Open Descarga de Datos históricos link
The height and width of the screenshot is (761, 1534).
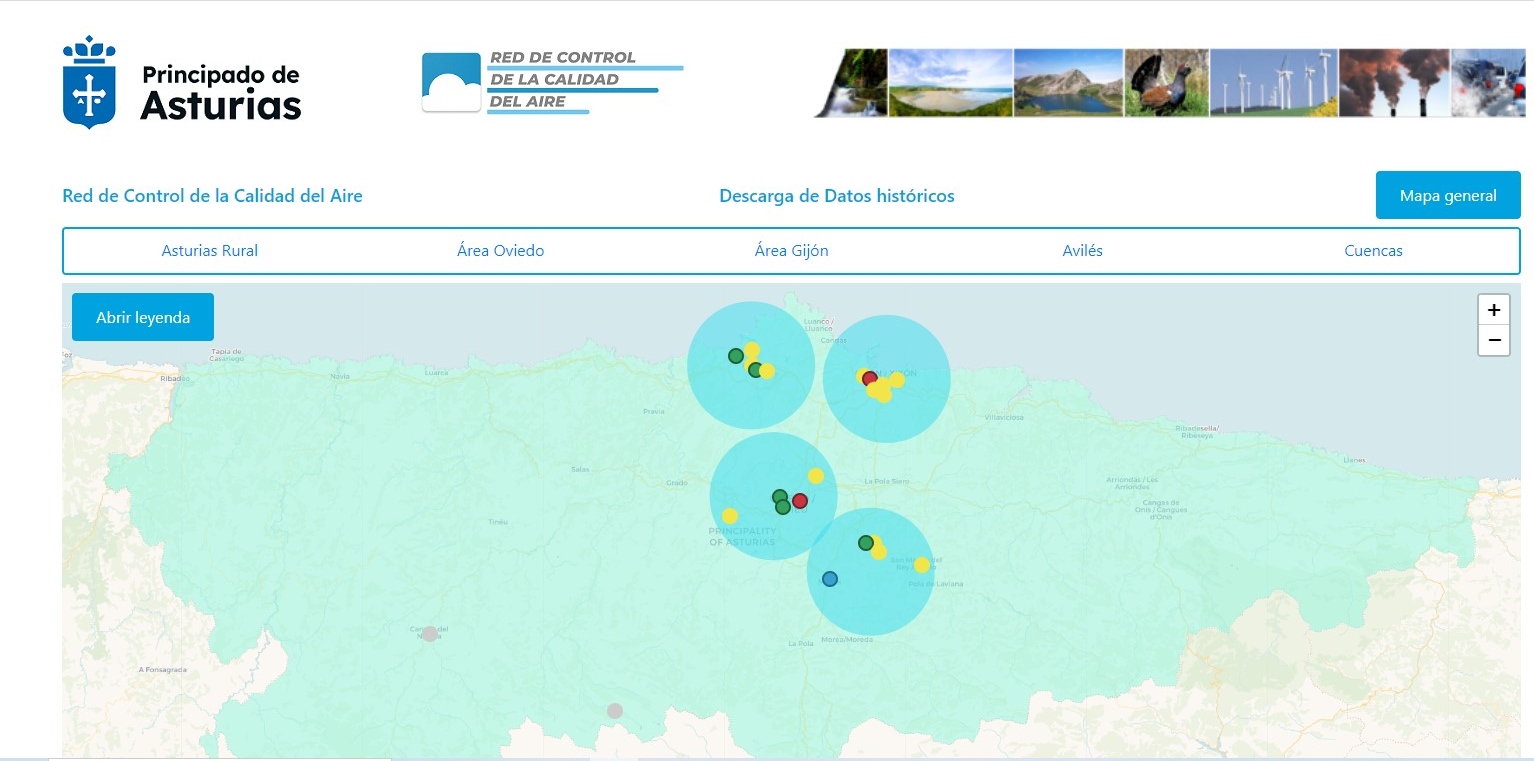pyautogui.click(x=836, y=196)
